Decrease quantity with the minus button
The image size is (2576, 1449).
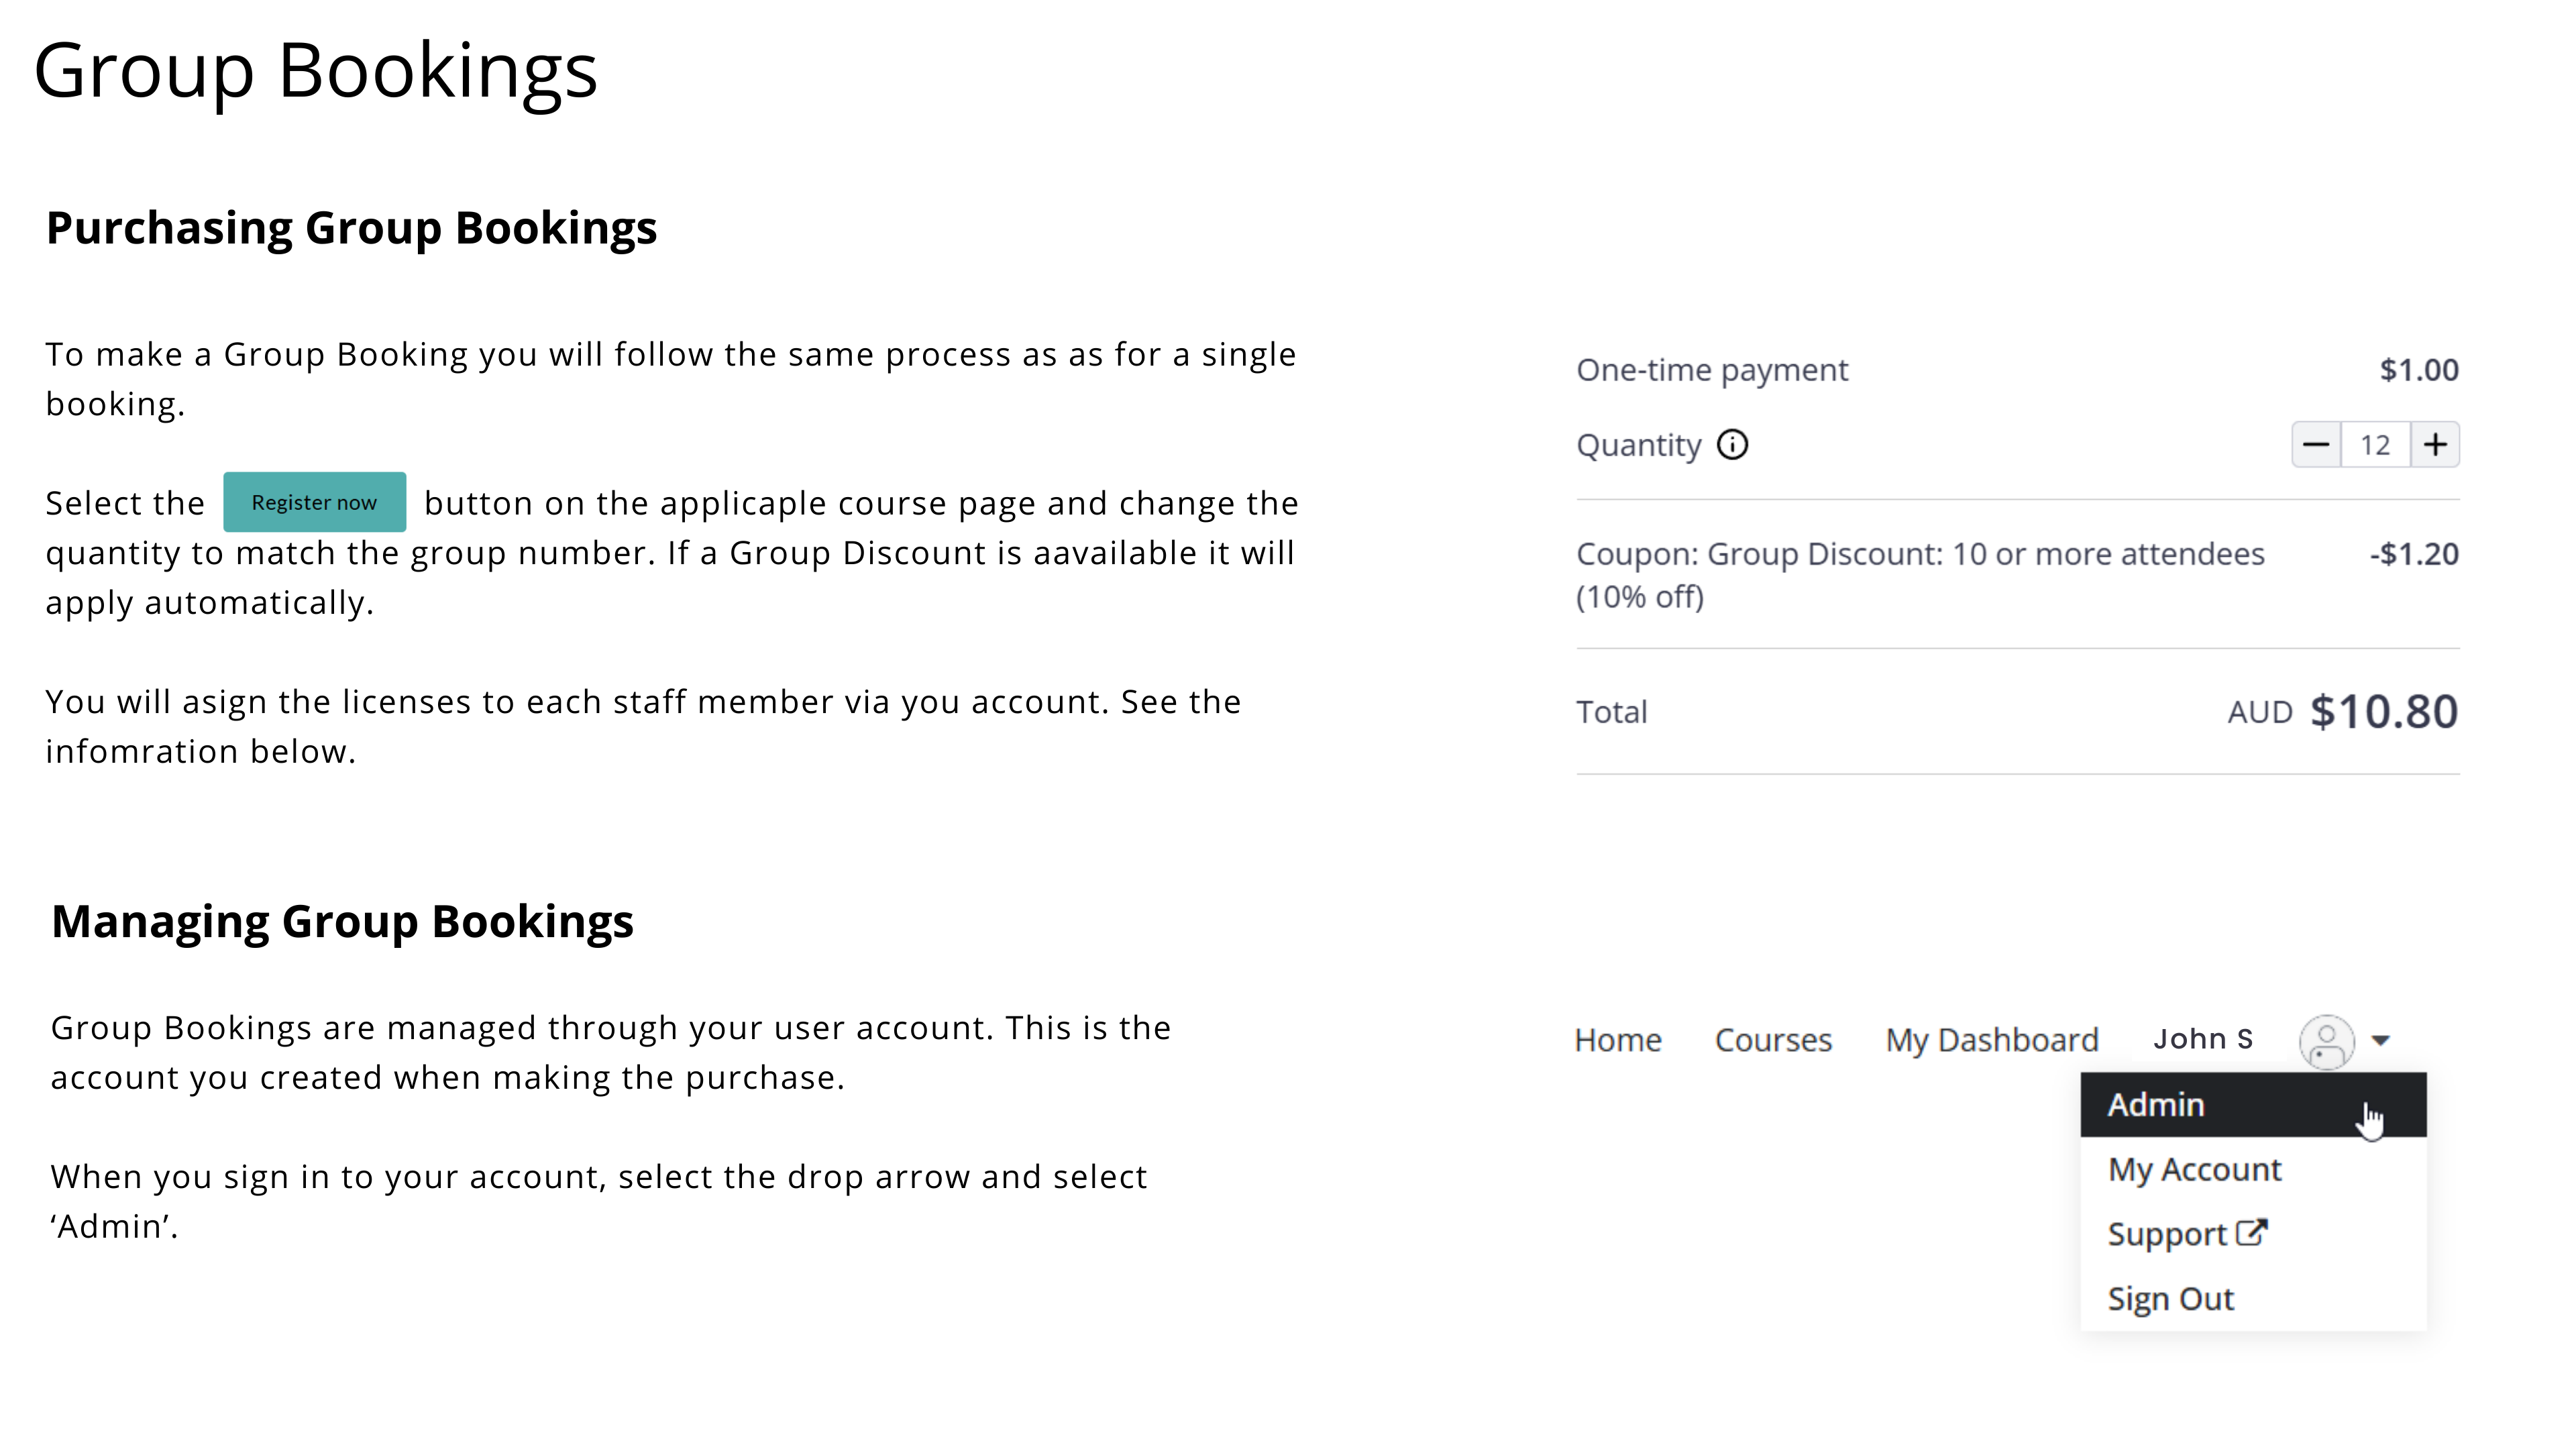[x=2316, y=445]
